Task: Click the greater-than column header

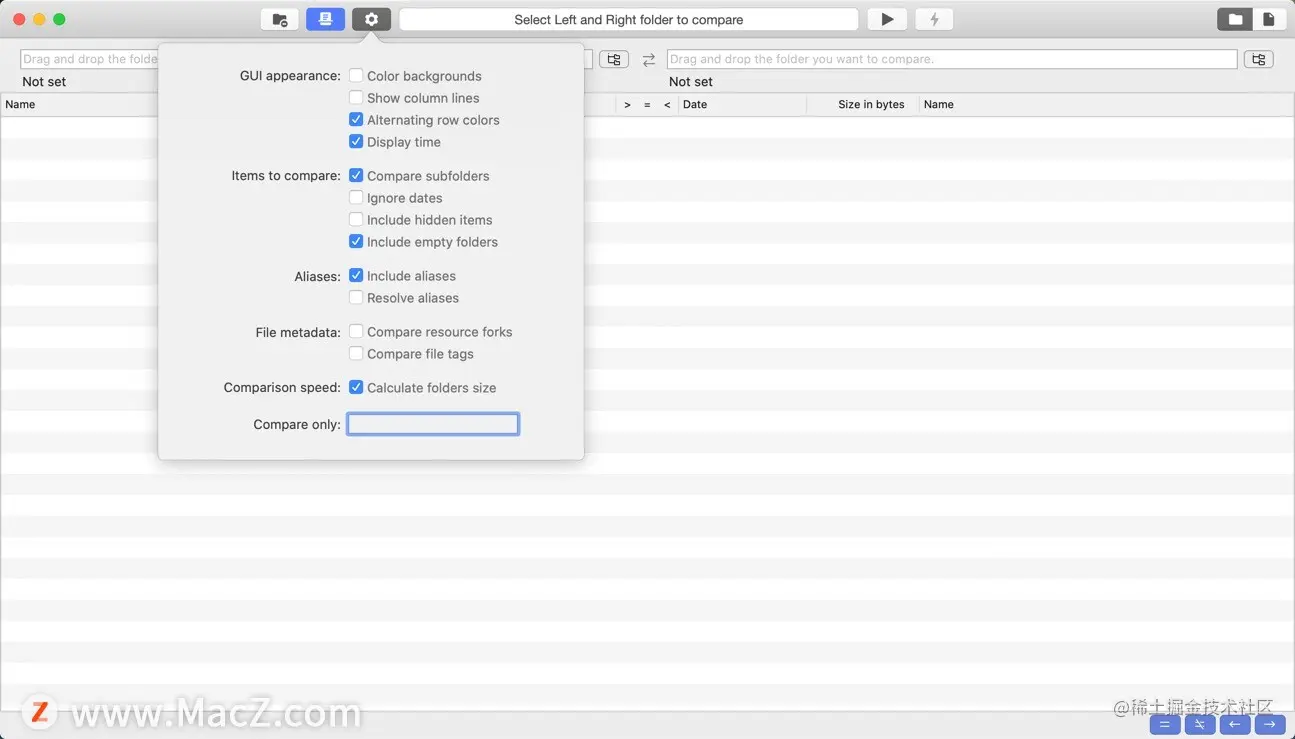Action: [627, 104]
